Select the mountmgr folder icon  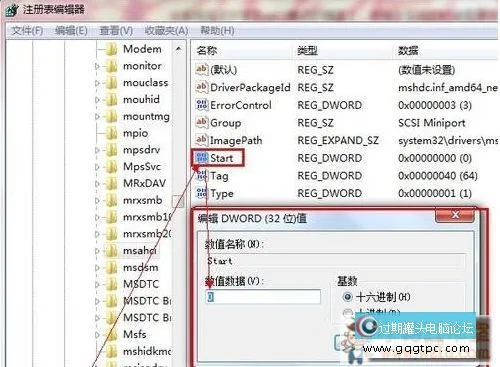point(112,116)
